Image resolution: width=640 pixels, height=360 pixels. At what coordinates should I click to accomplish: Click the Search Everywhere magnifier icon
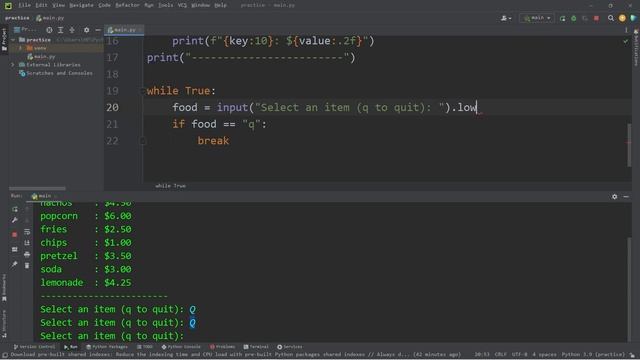point(611,18)
